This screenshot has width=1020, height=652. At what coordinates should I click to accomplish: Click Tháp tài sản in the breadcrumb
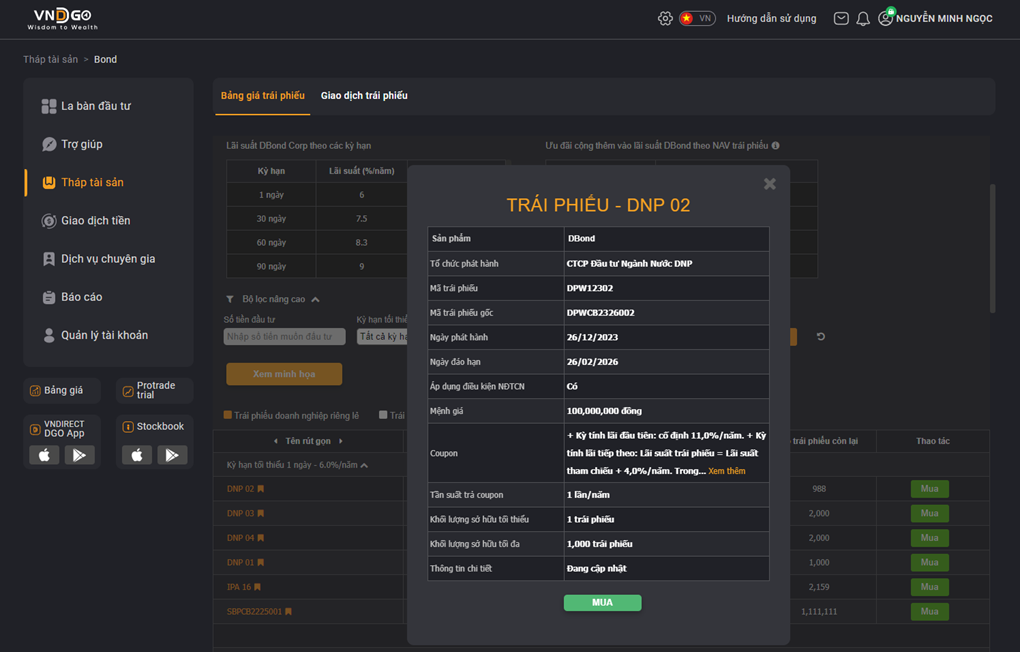click(x=51, y=59)
